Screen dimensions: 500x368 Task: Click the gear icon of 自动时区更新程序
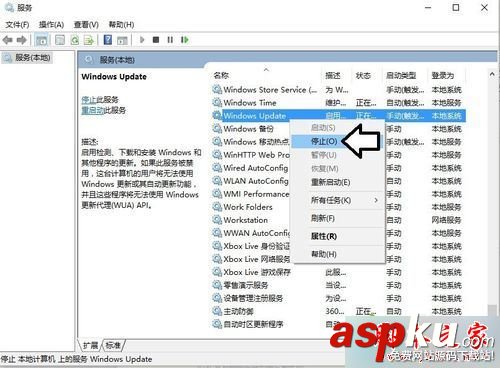(217, 324)
